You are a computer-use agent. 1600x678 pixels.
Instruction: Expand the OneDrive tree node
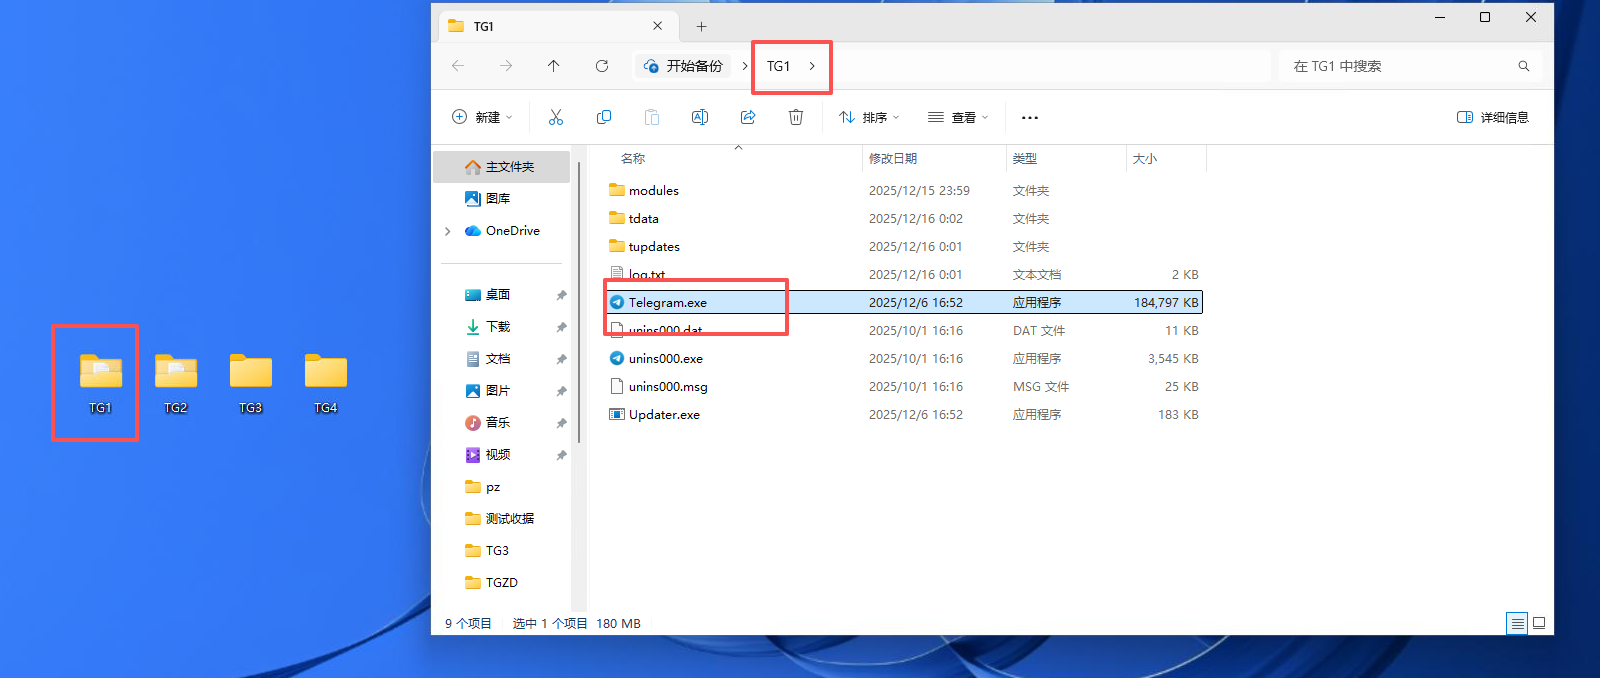click(x=448, y=231)
